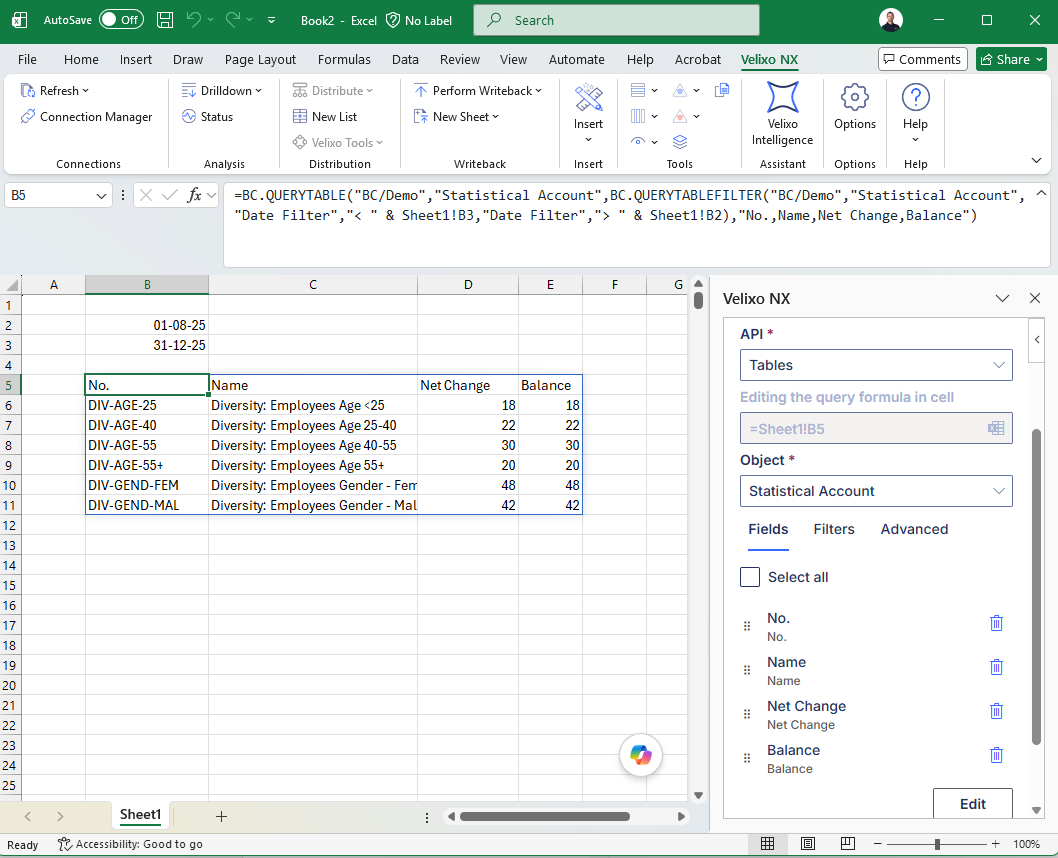Click the zoom in plus button
Viewport: 1058px width, 858px height.
(995, 844)
